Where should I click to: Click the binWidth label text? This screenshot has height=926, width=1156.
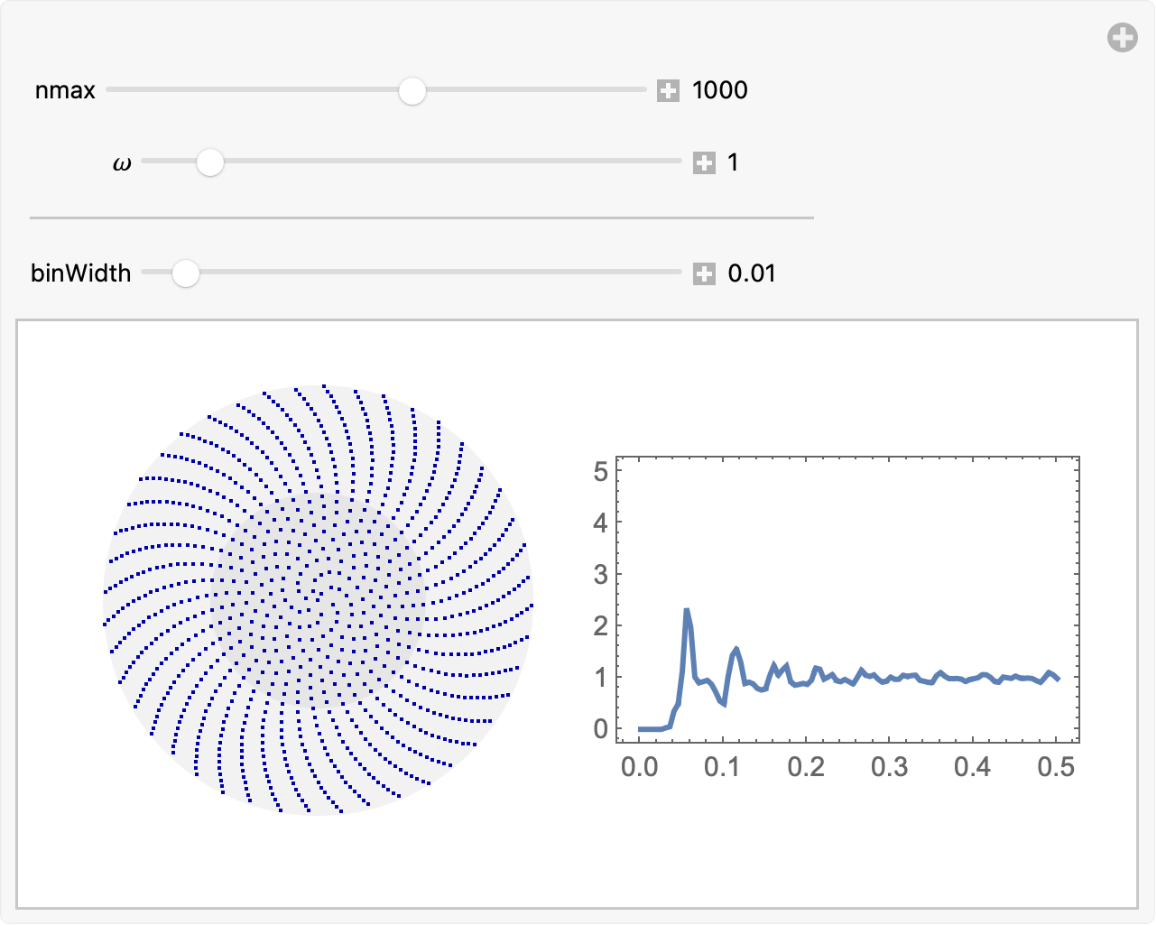point(81,273)
